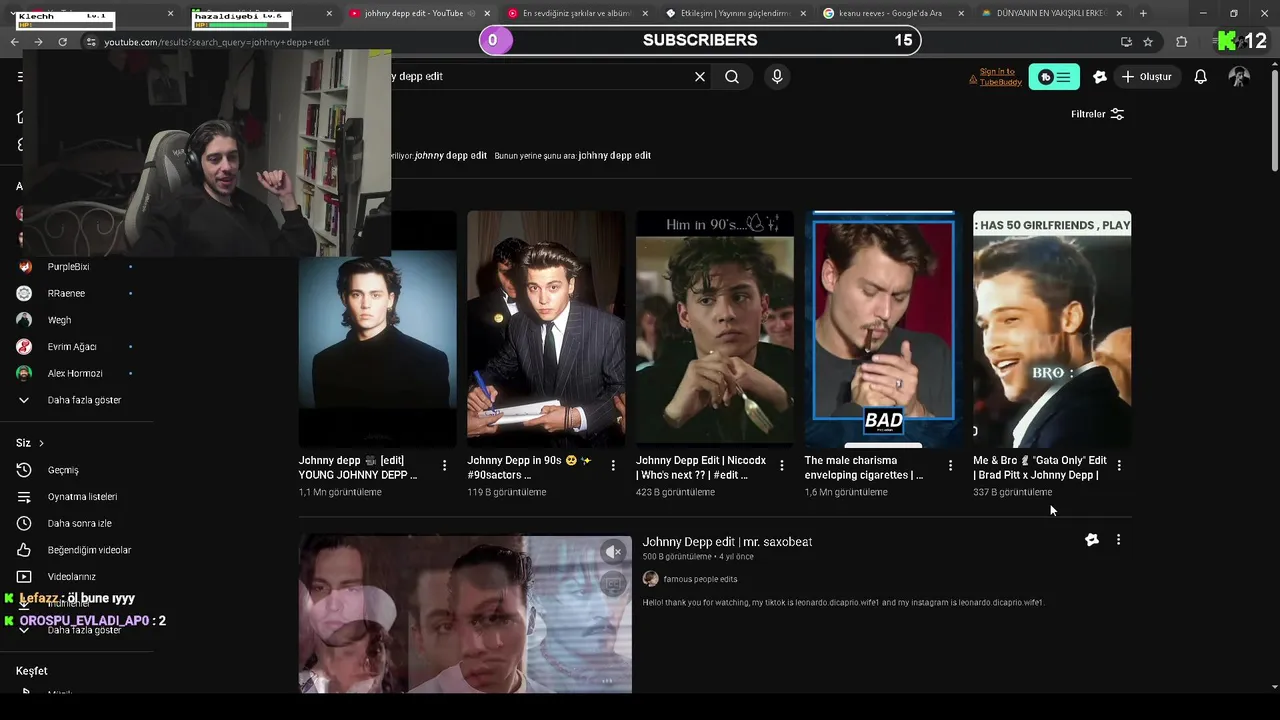The width and height of the screenshot is (1280, 720).
Task: Open the browser extensions puzzle icon
Action: [1182, 42]
